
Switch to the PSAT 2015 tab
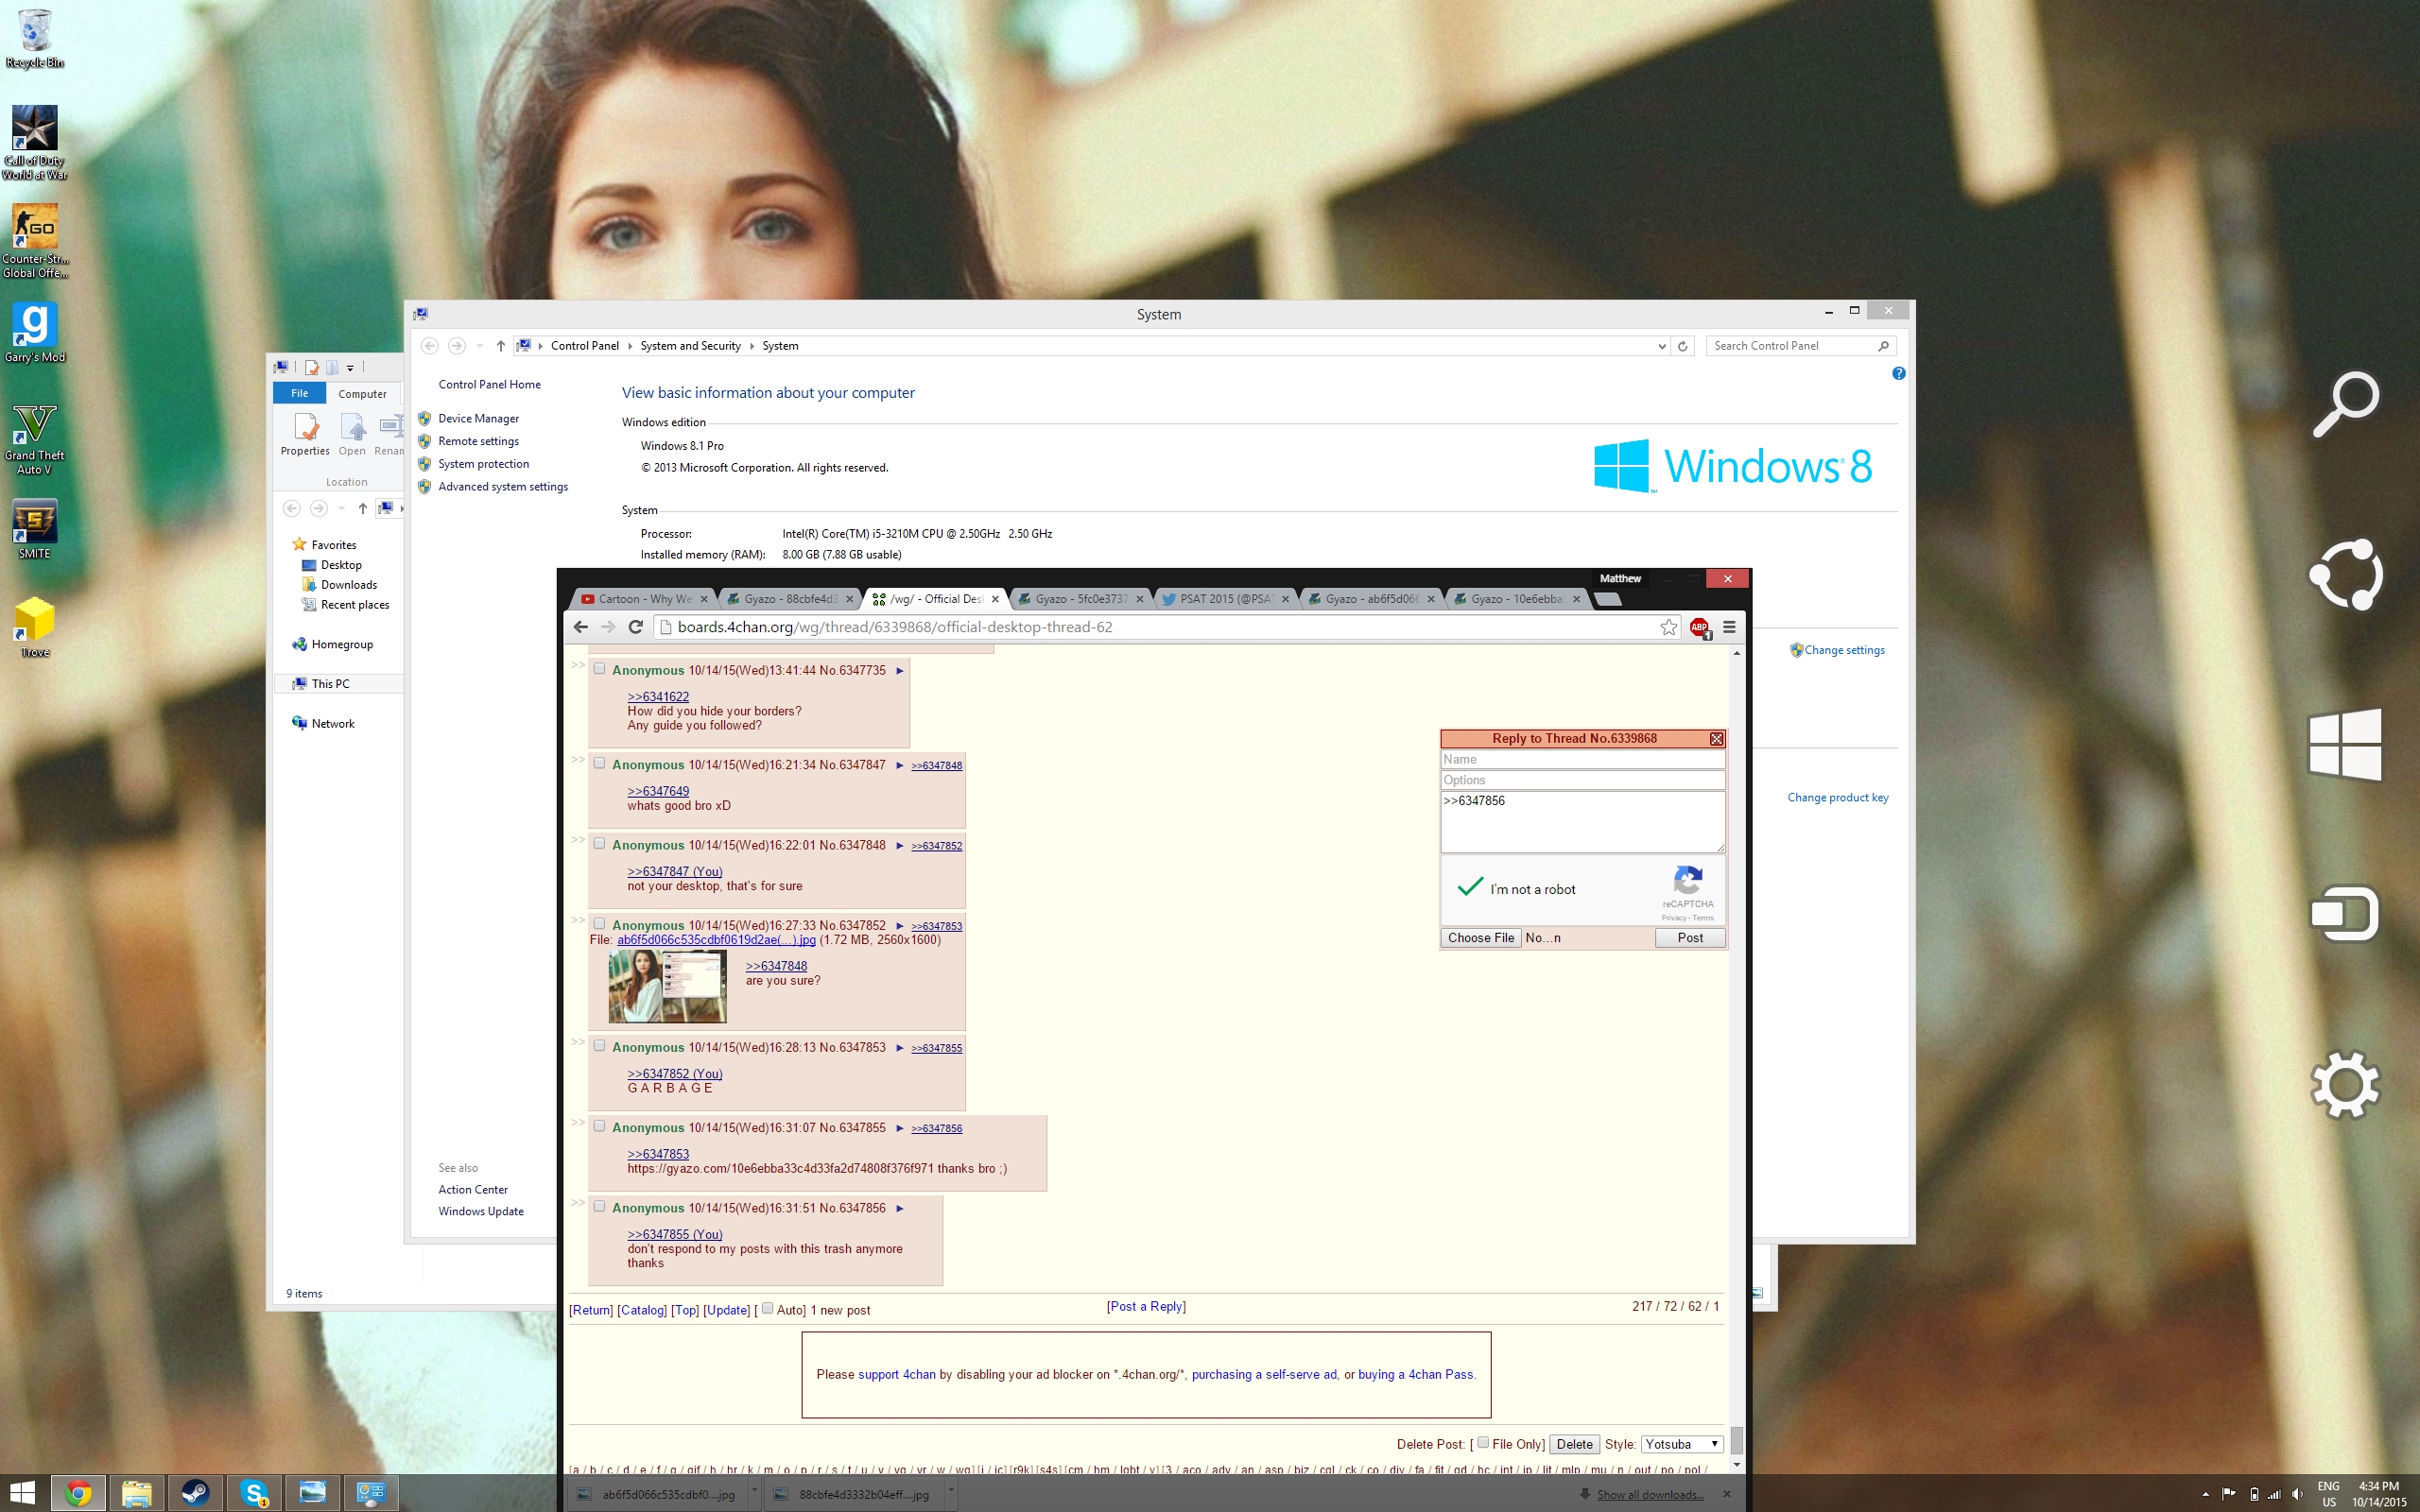(1224, 599)
